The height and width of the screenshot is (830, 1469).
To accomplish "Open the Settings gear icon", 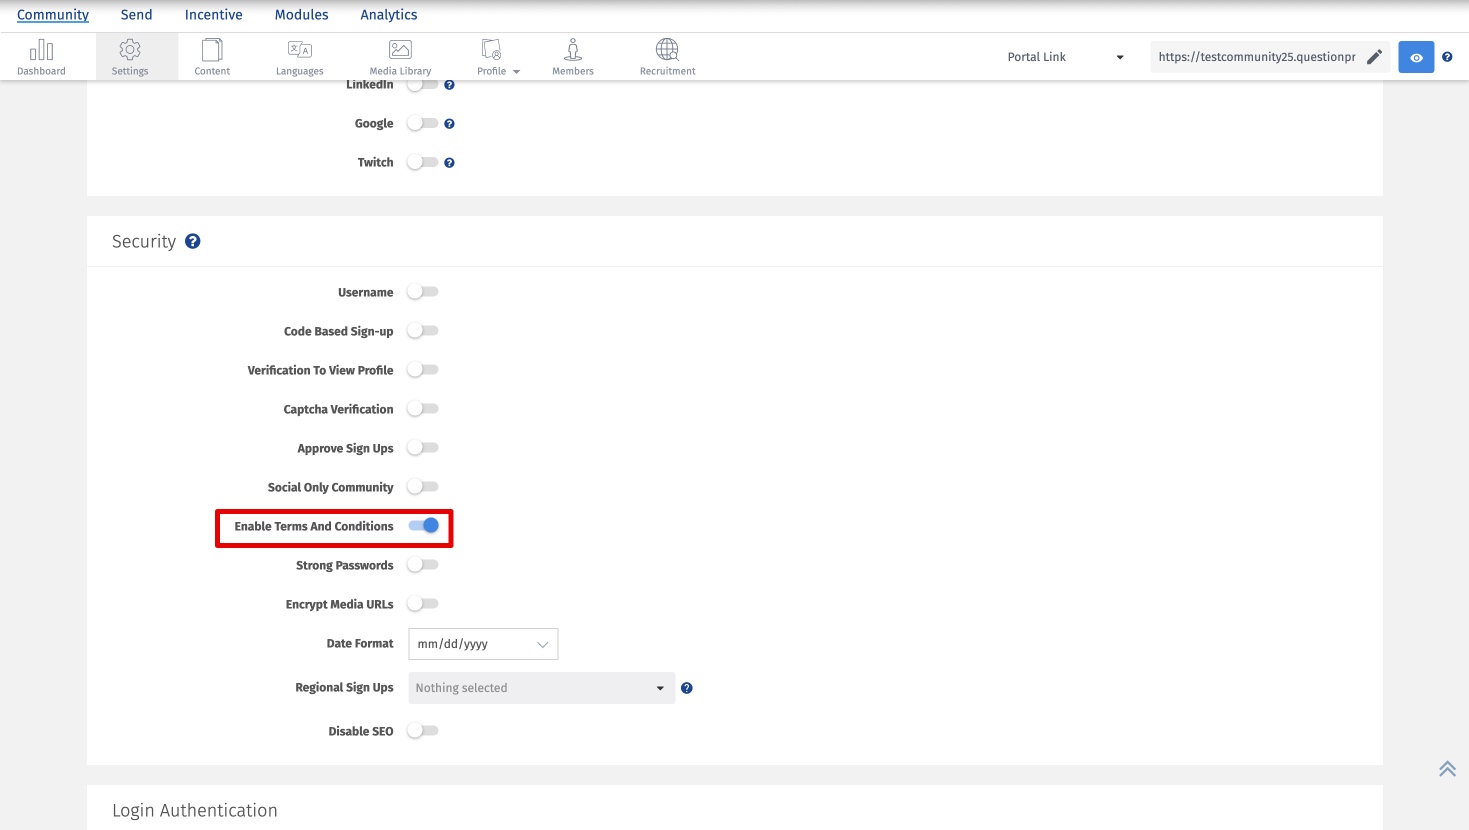I will pyautogui.click(x=130, y=50).
